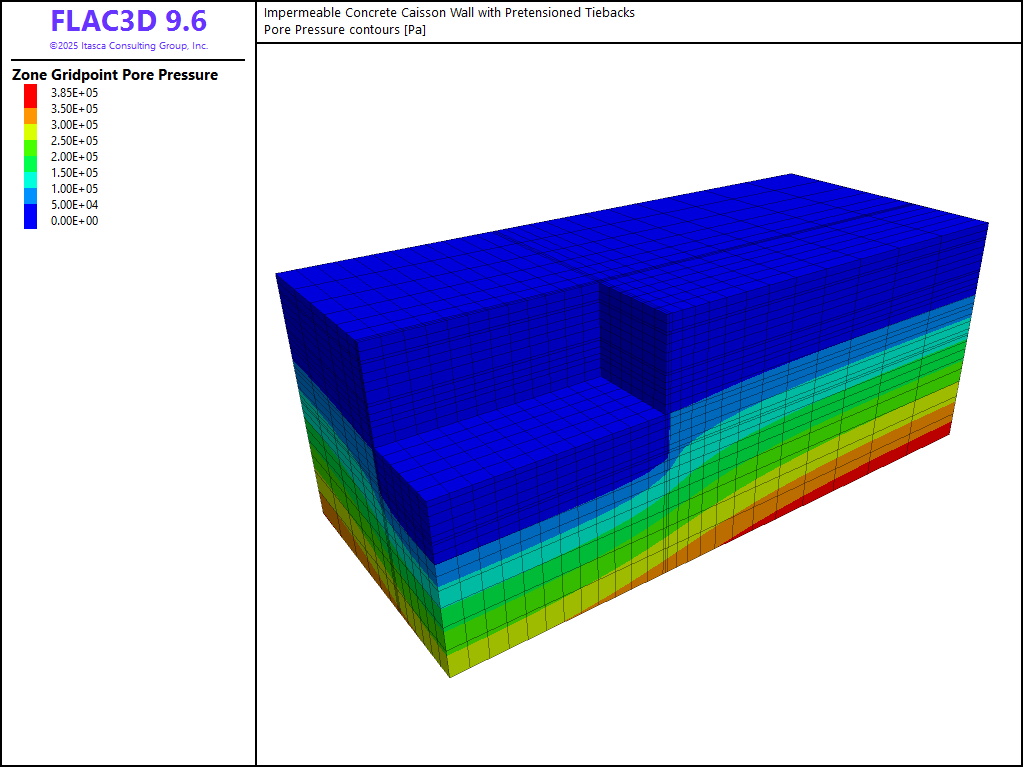The height and width of the screenshot is (768, 1024).
Task: Click the 1.50E+05 legend value label
Action: [x=74, y=173]
